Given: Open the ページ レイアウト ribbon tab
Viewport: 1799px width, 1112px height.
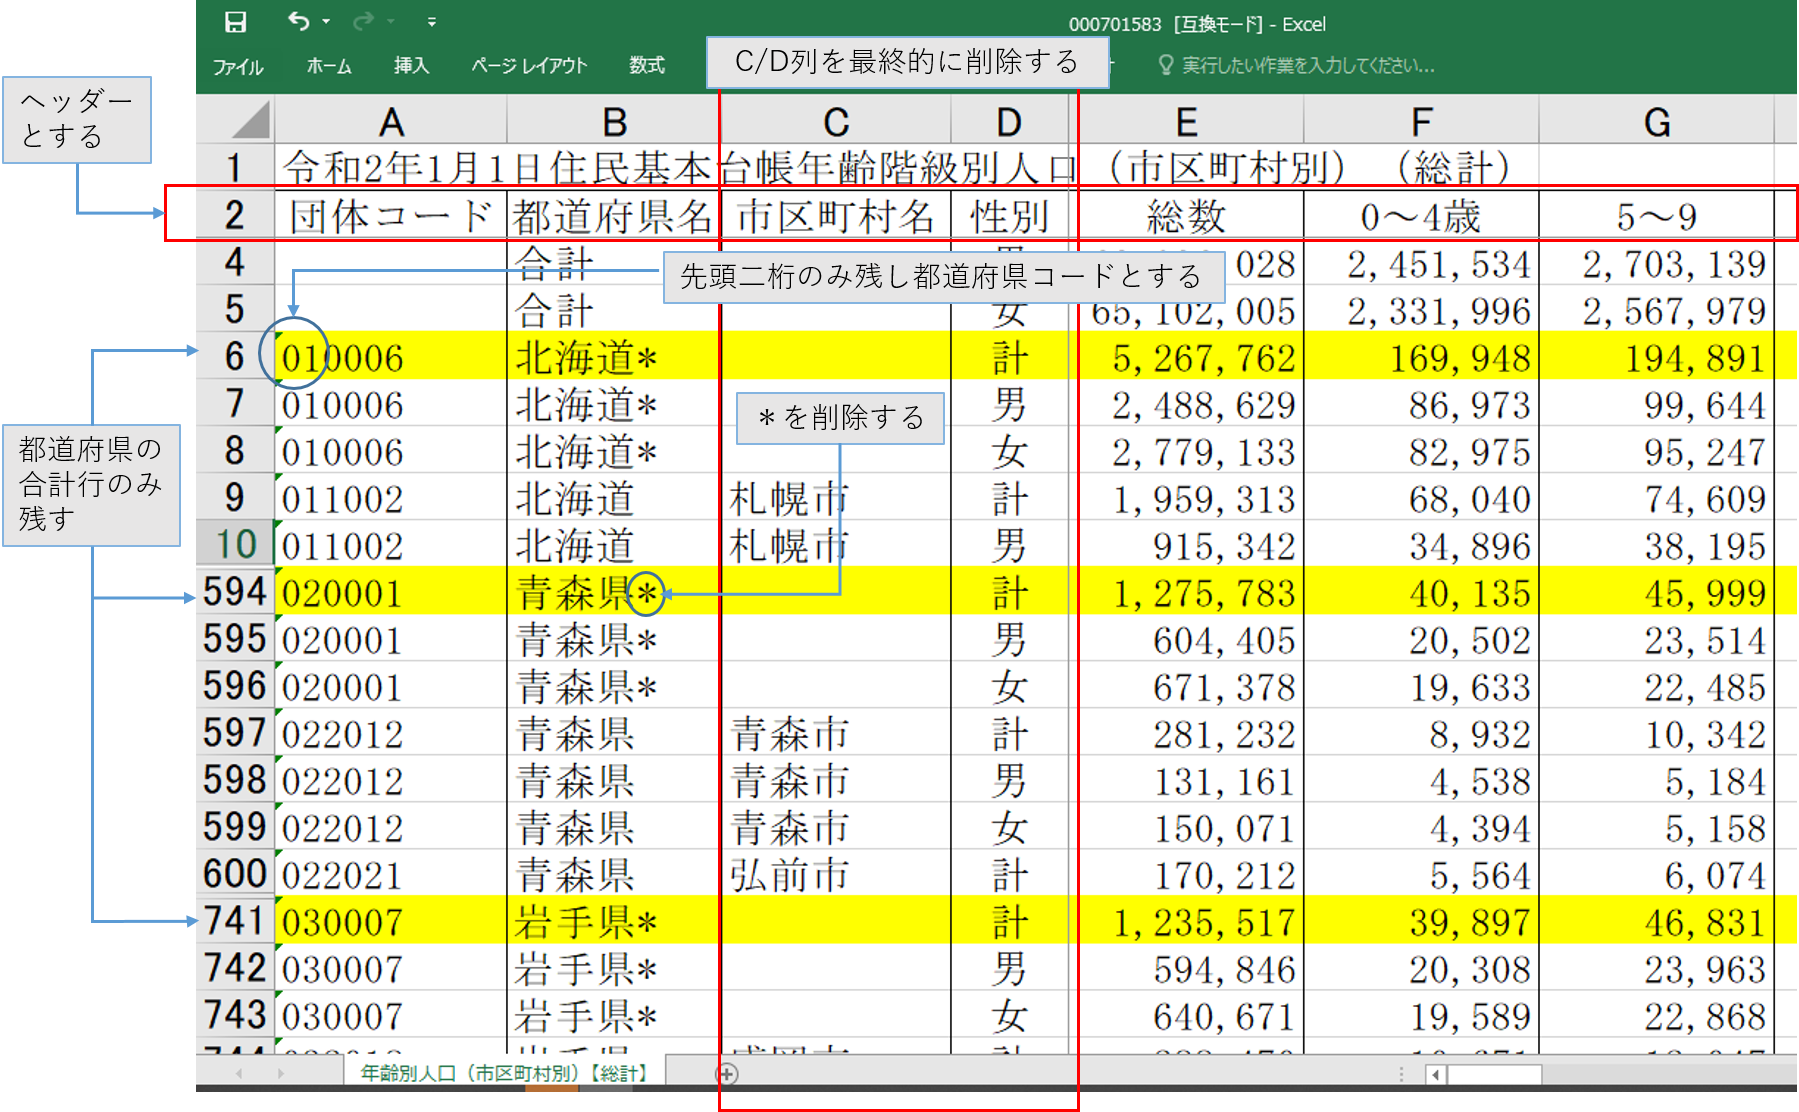Looking at the screenshot, I should [x=529, y=66].
